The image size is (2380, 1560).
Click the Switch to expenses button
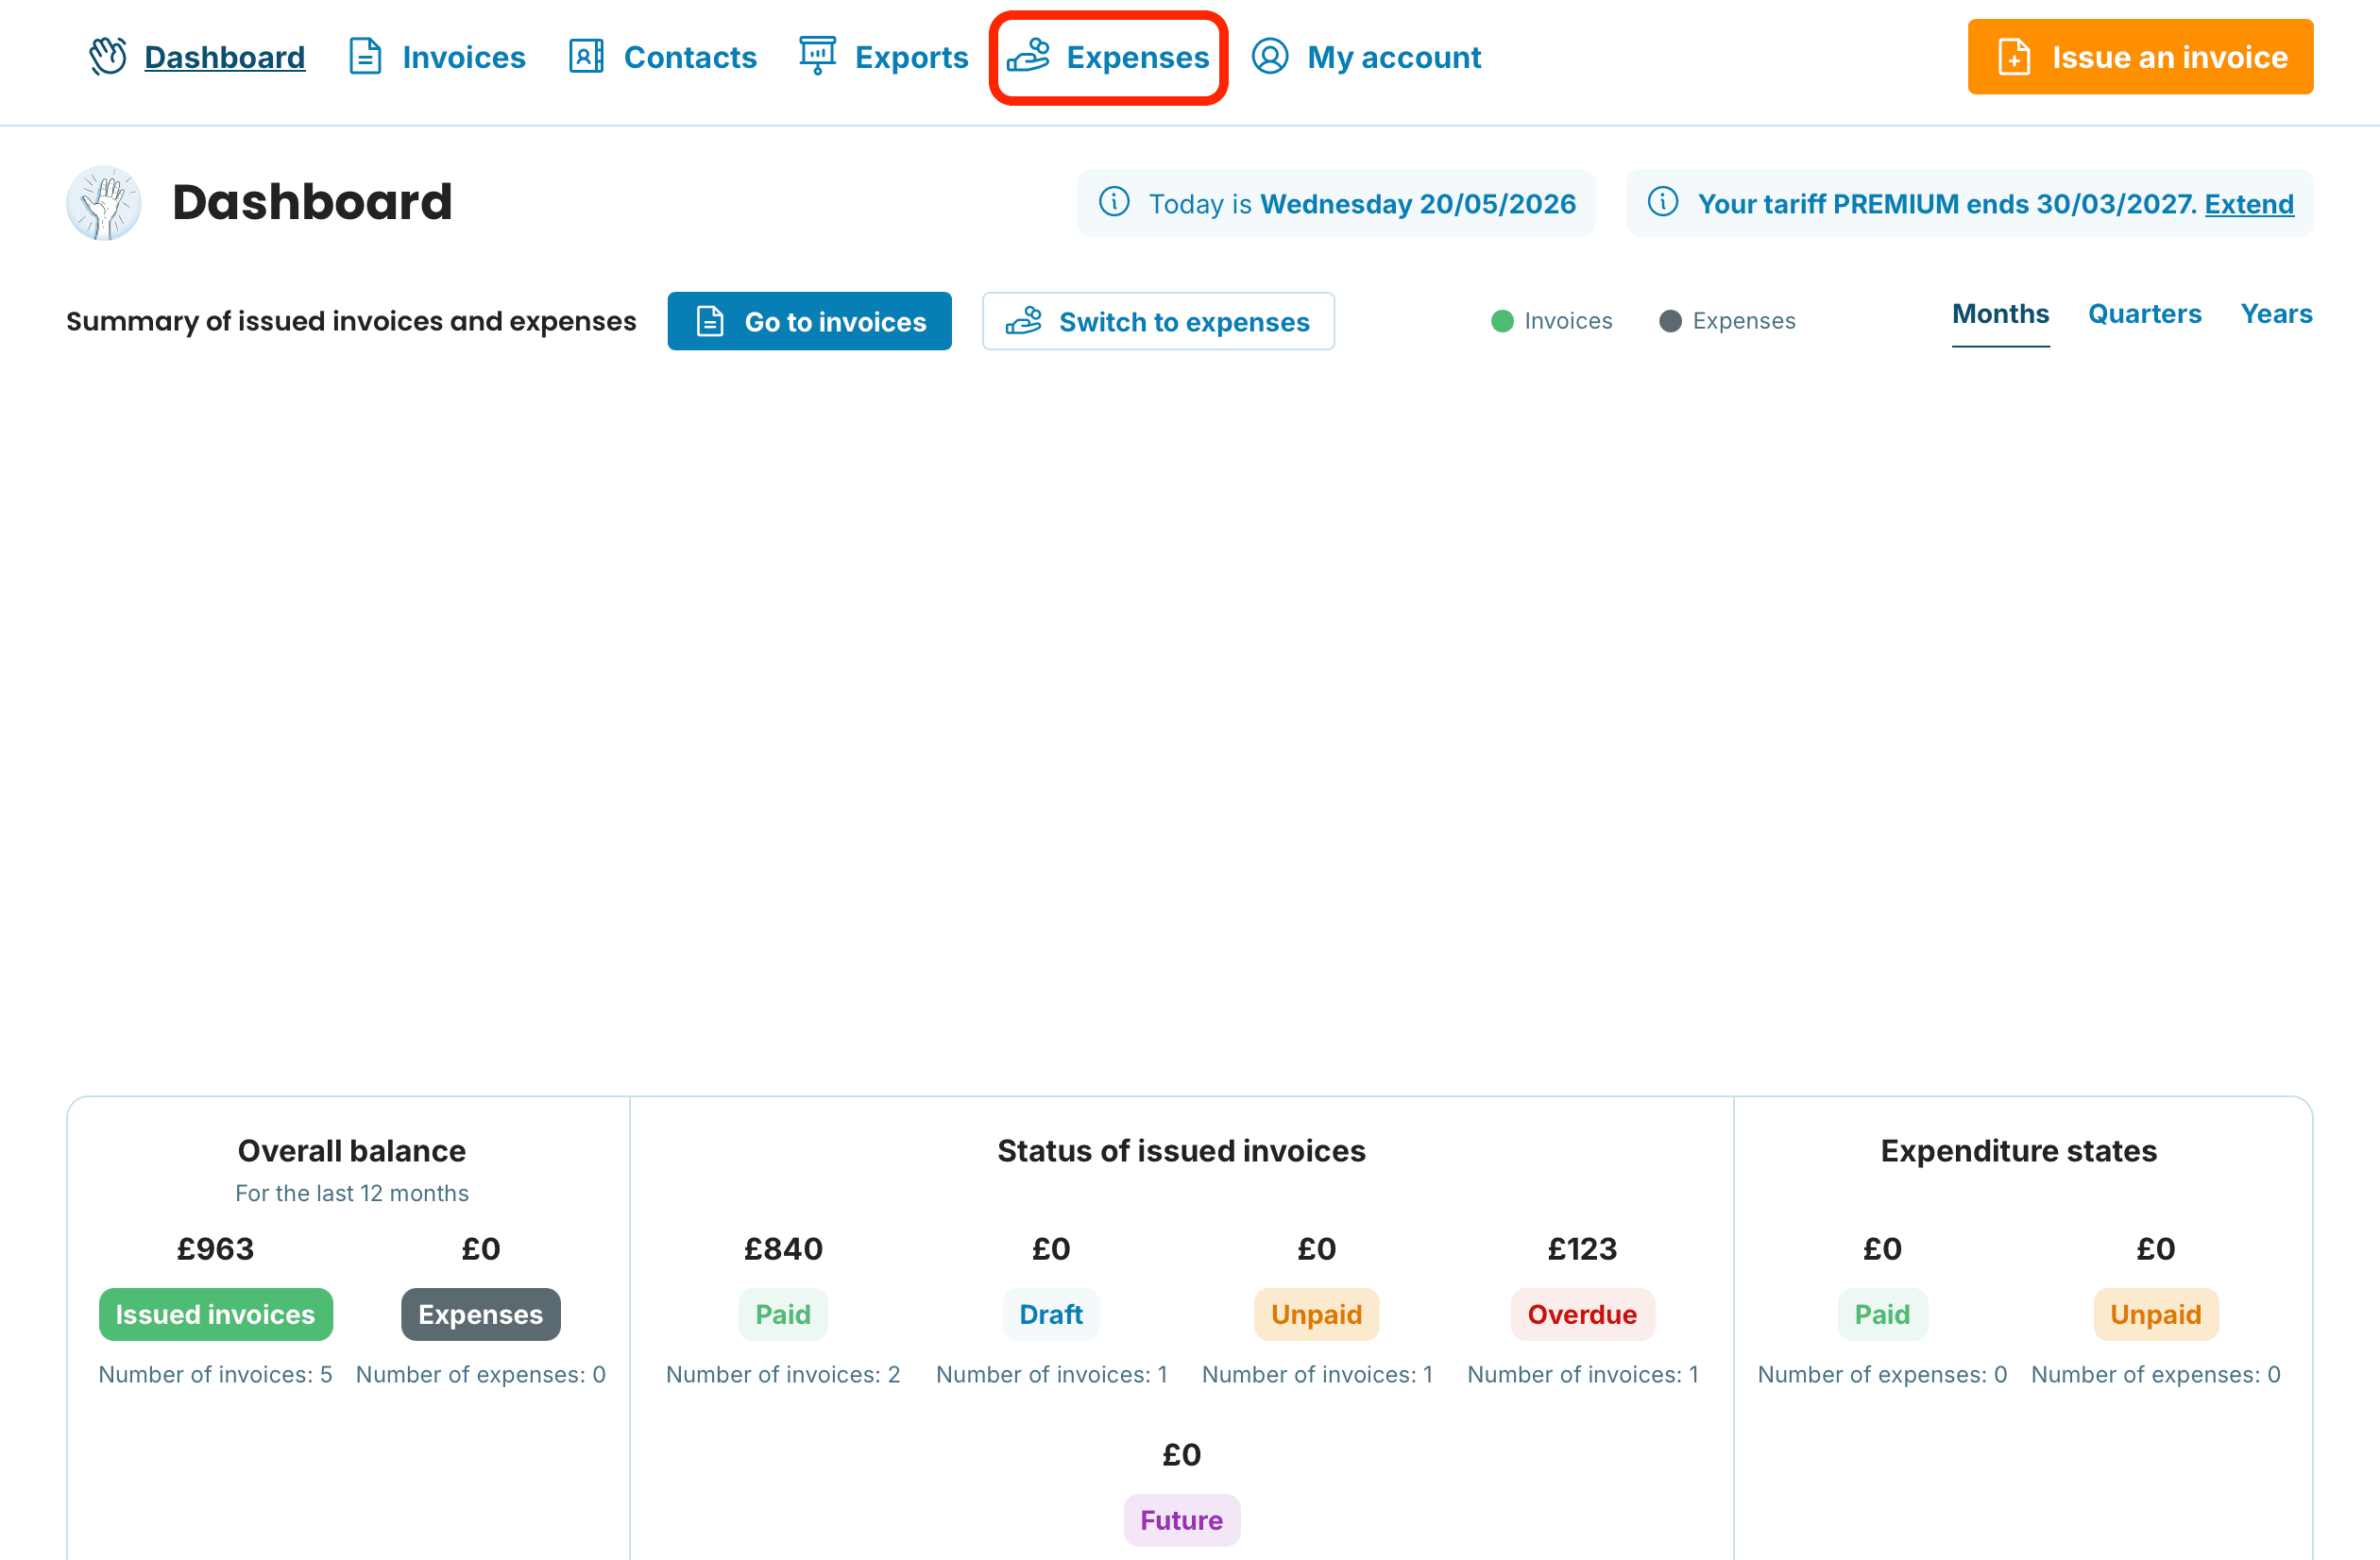pos(1158,322)
